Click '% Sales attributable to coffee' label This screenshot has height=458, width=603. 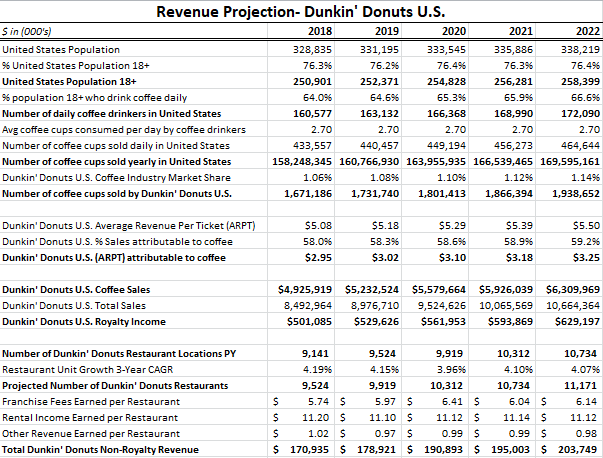pos(117,242)
